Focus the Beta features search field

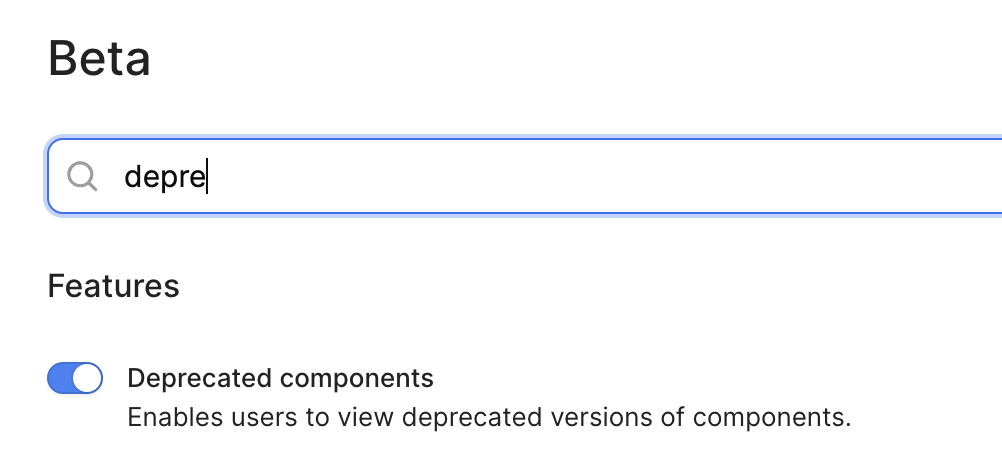pos(524,176)
